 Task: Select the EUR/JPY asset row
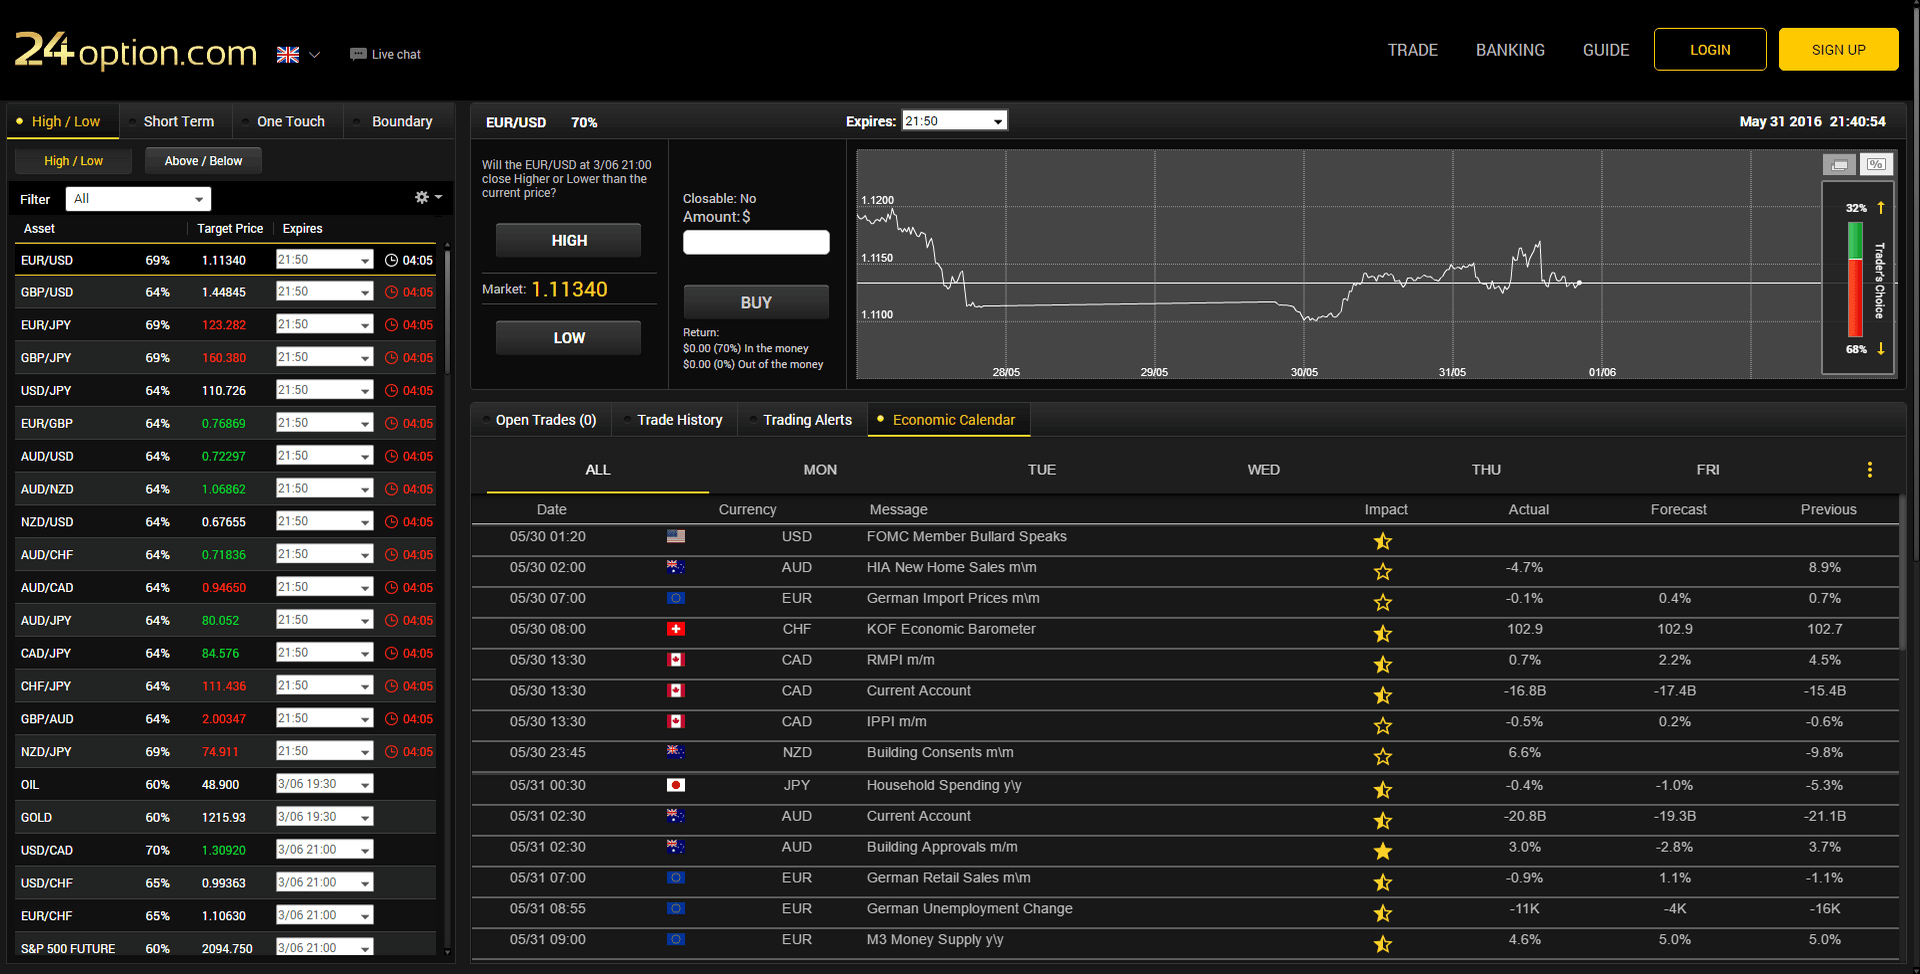click(x=226, y=325)
